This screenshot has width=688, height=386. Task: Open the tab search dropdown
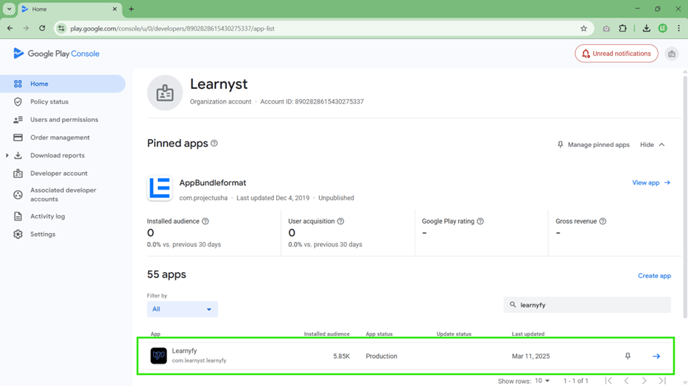(x=9, y=9)
